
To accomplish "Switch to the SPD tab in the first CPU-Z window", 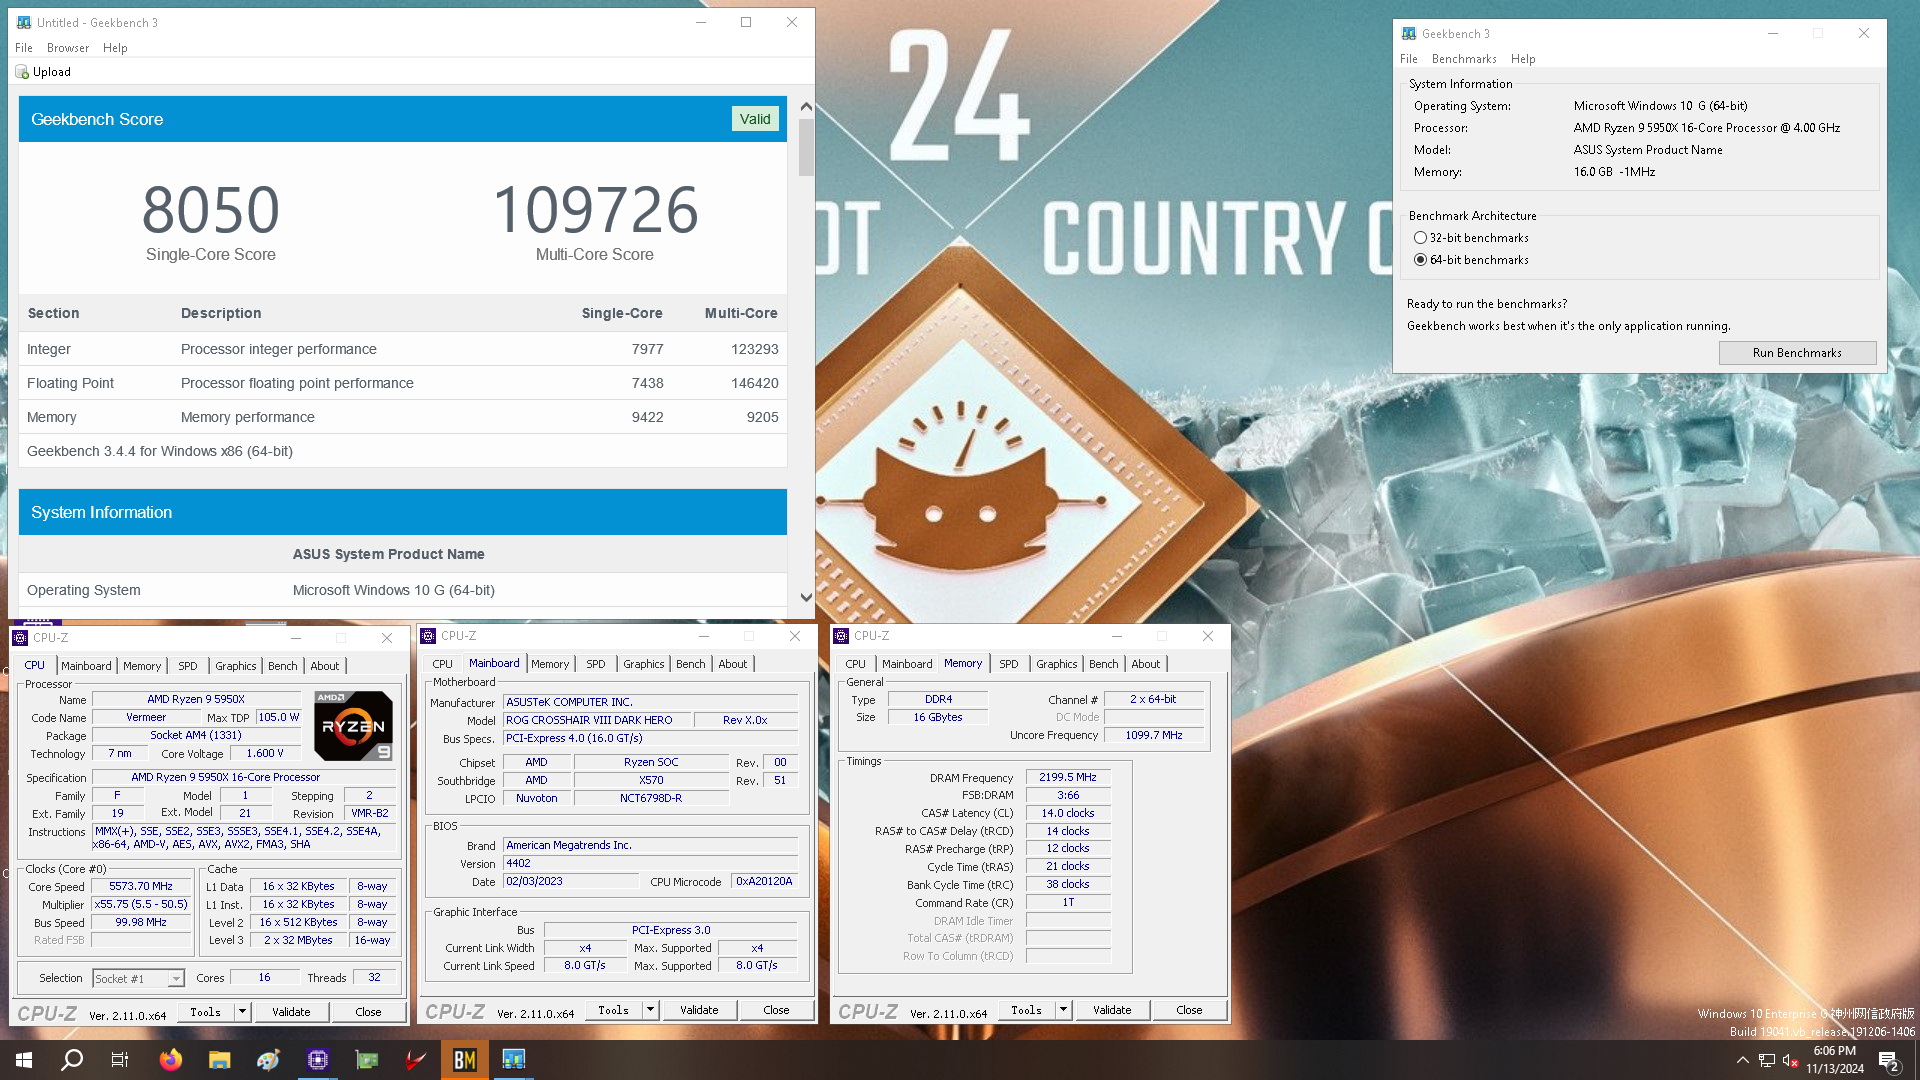I will (x=188, y=666).
